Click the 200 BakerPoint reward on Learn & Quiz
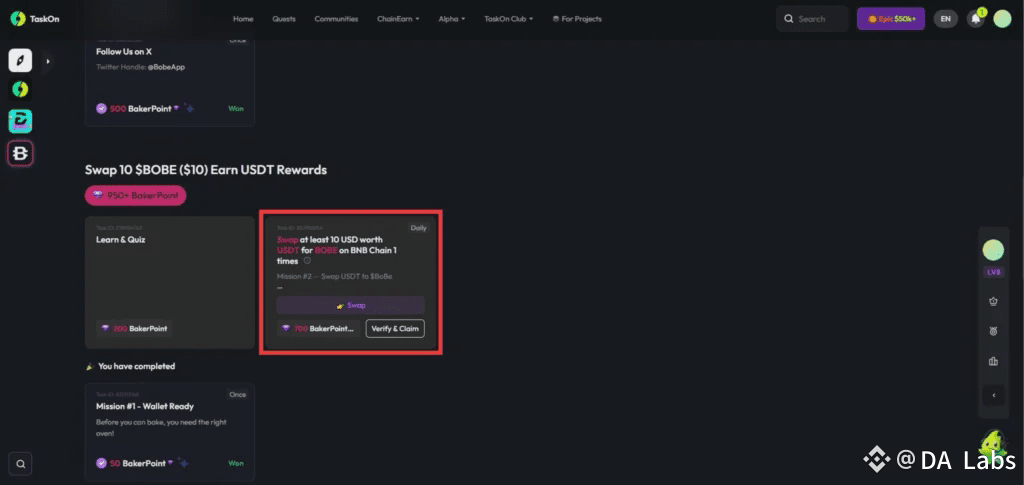 tap(135, 328)
